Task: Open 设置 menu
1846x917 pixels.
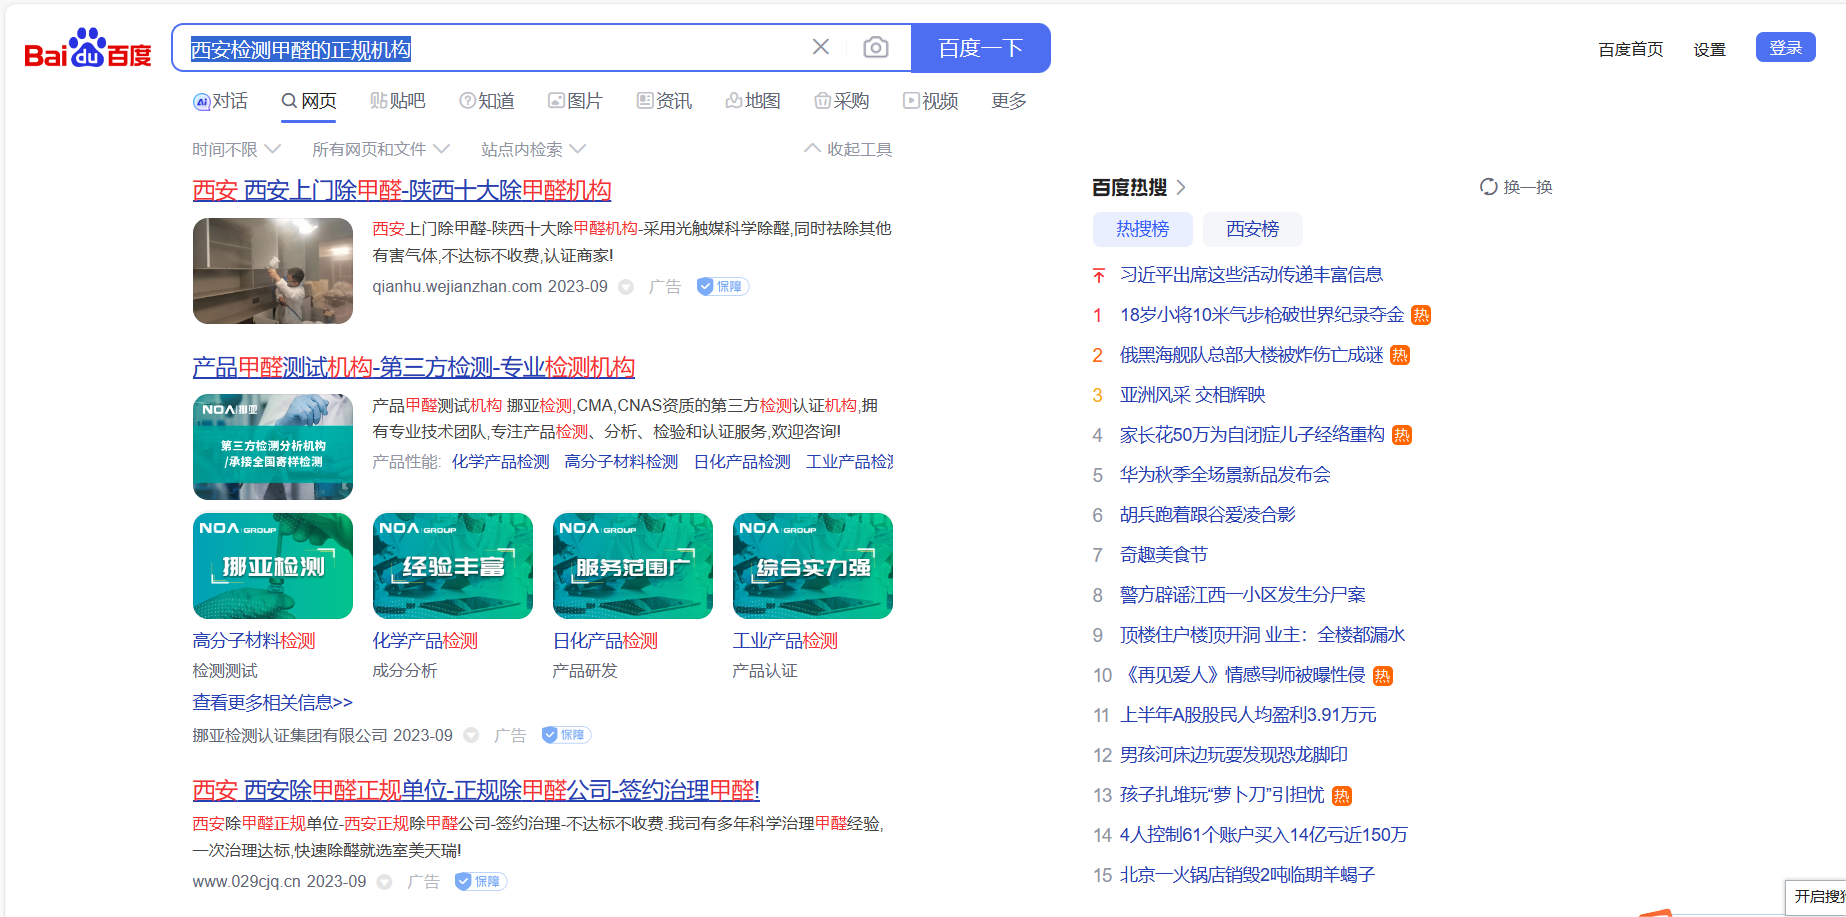Action: tap(1710, 49)
